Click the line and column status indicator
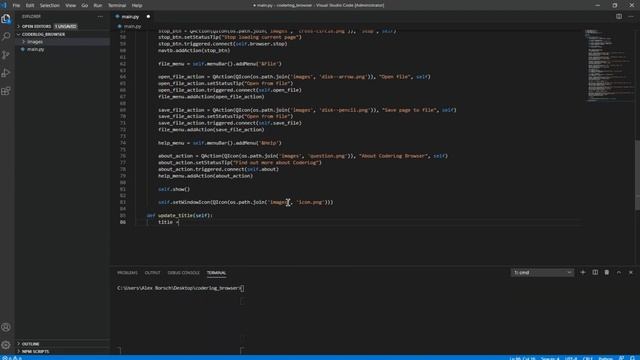Viewport: 640px width, 360px height. 522,358
